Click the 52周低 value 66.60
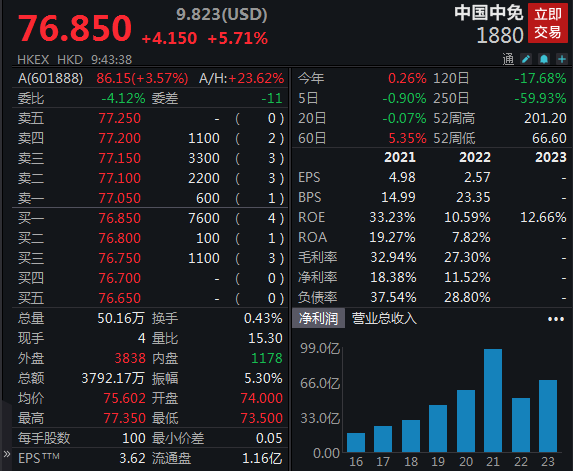This screenshot has width=573, height=471. (x=549, y=138)
